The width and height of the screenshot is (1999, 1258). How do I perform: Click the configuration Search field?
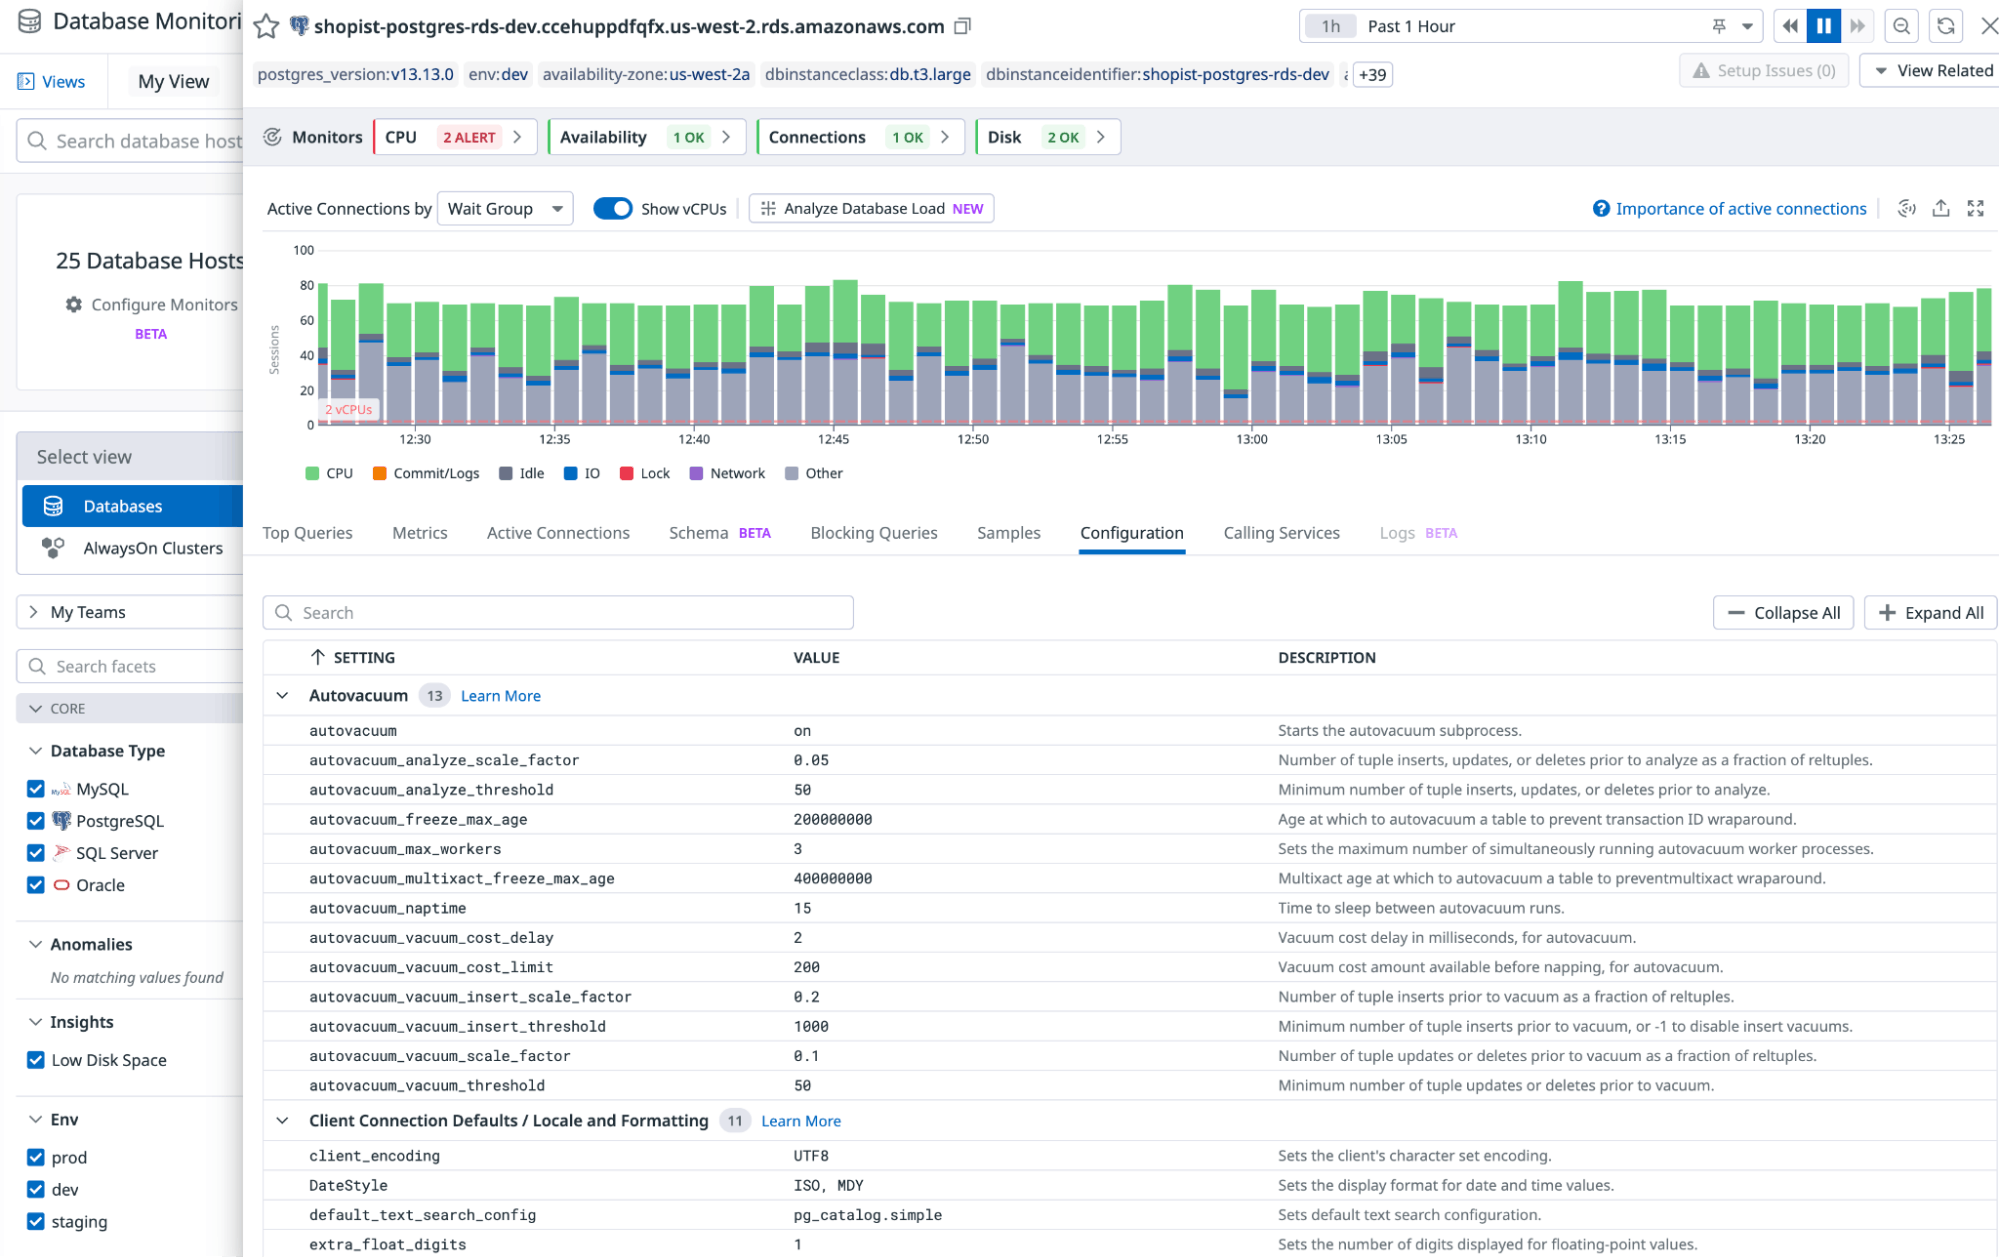[558, 612]
